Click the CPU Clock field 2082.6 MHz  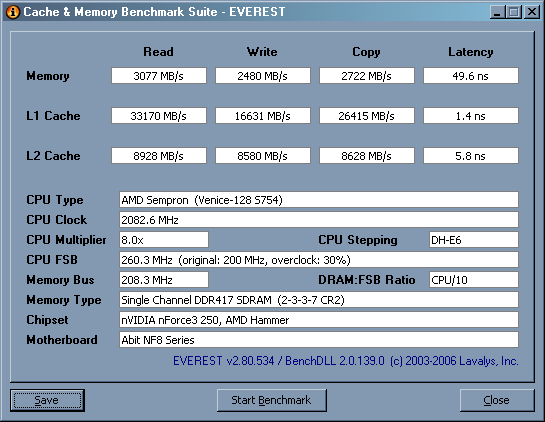(319, 220)
